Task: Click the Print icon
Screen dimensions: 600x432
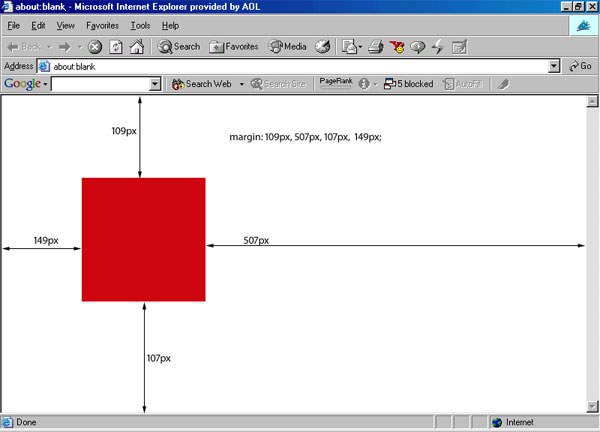Action: click(376, 46)
